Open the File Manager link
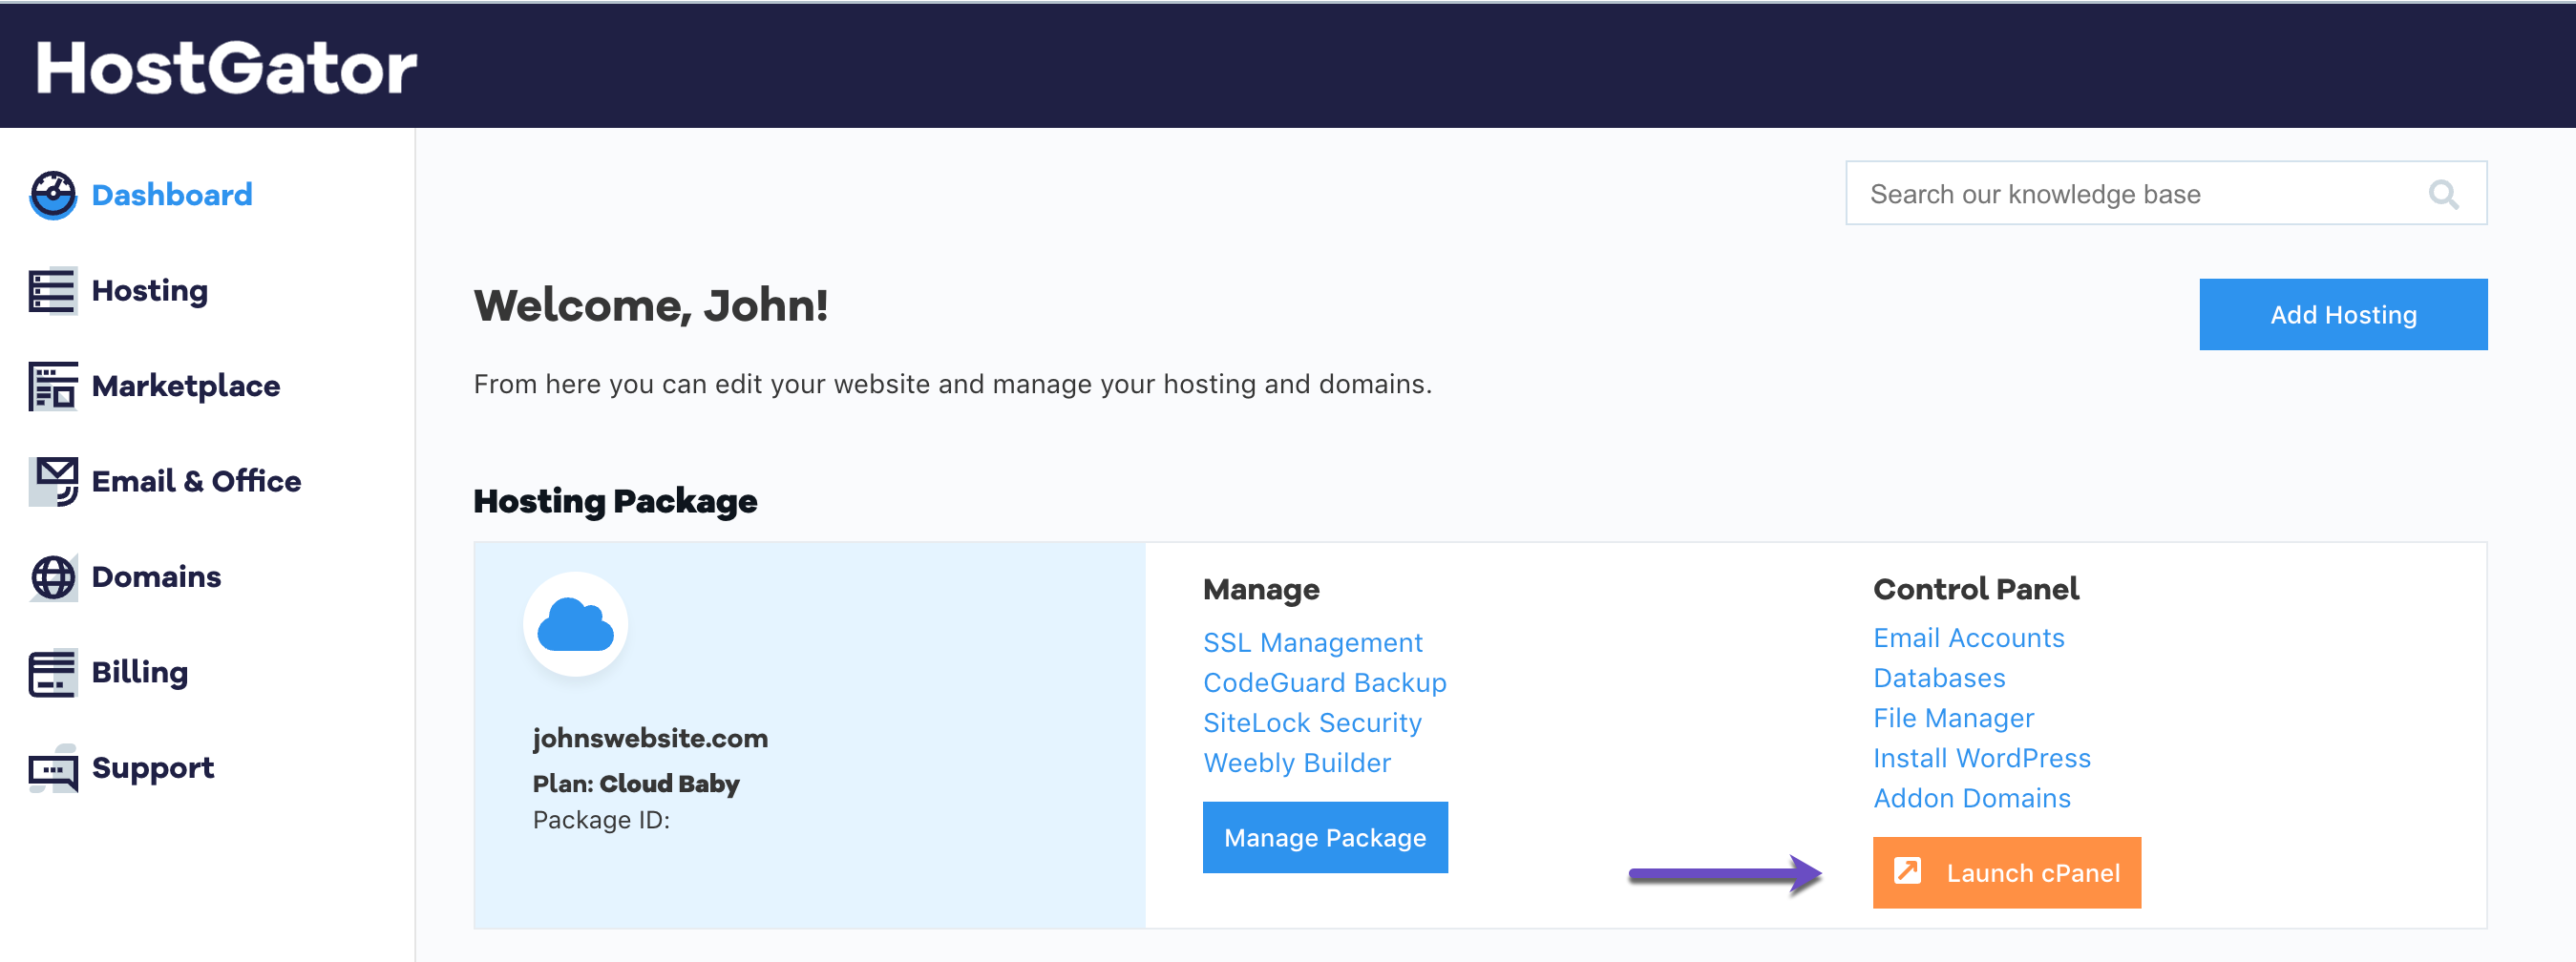The height and width of the screenshot is (962, 2576). (1952, 718)
